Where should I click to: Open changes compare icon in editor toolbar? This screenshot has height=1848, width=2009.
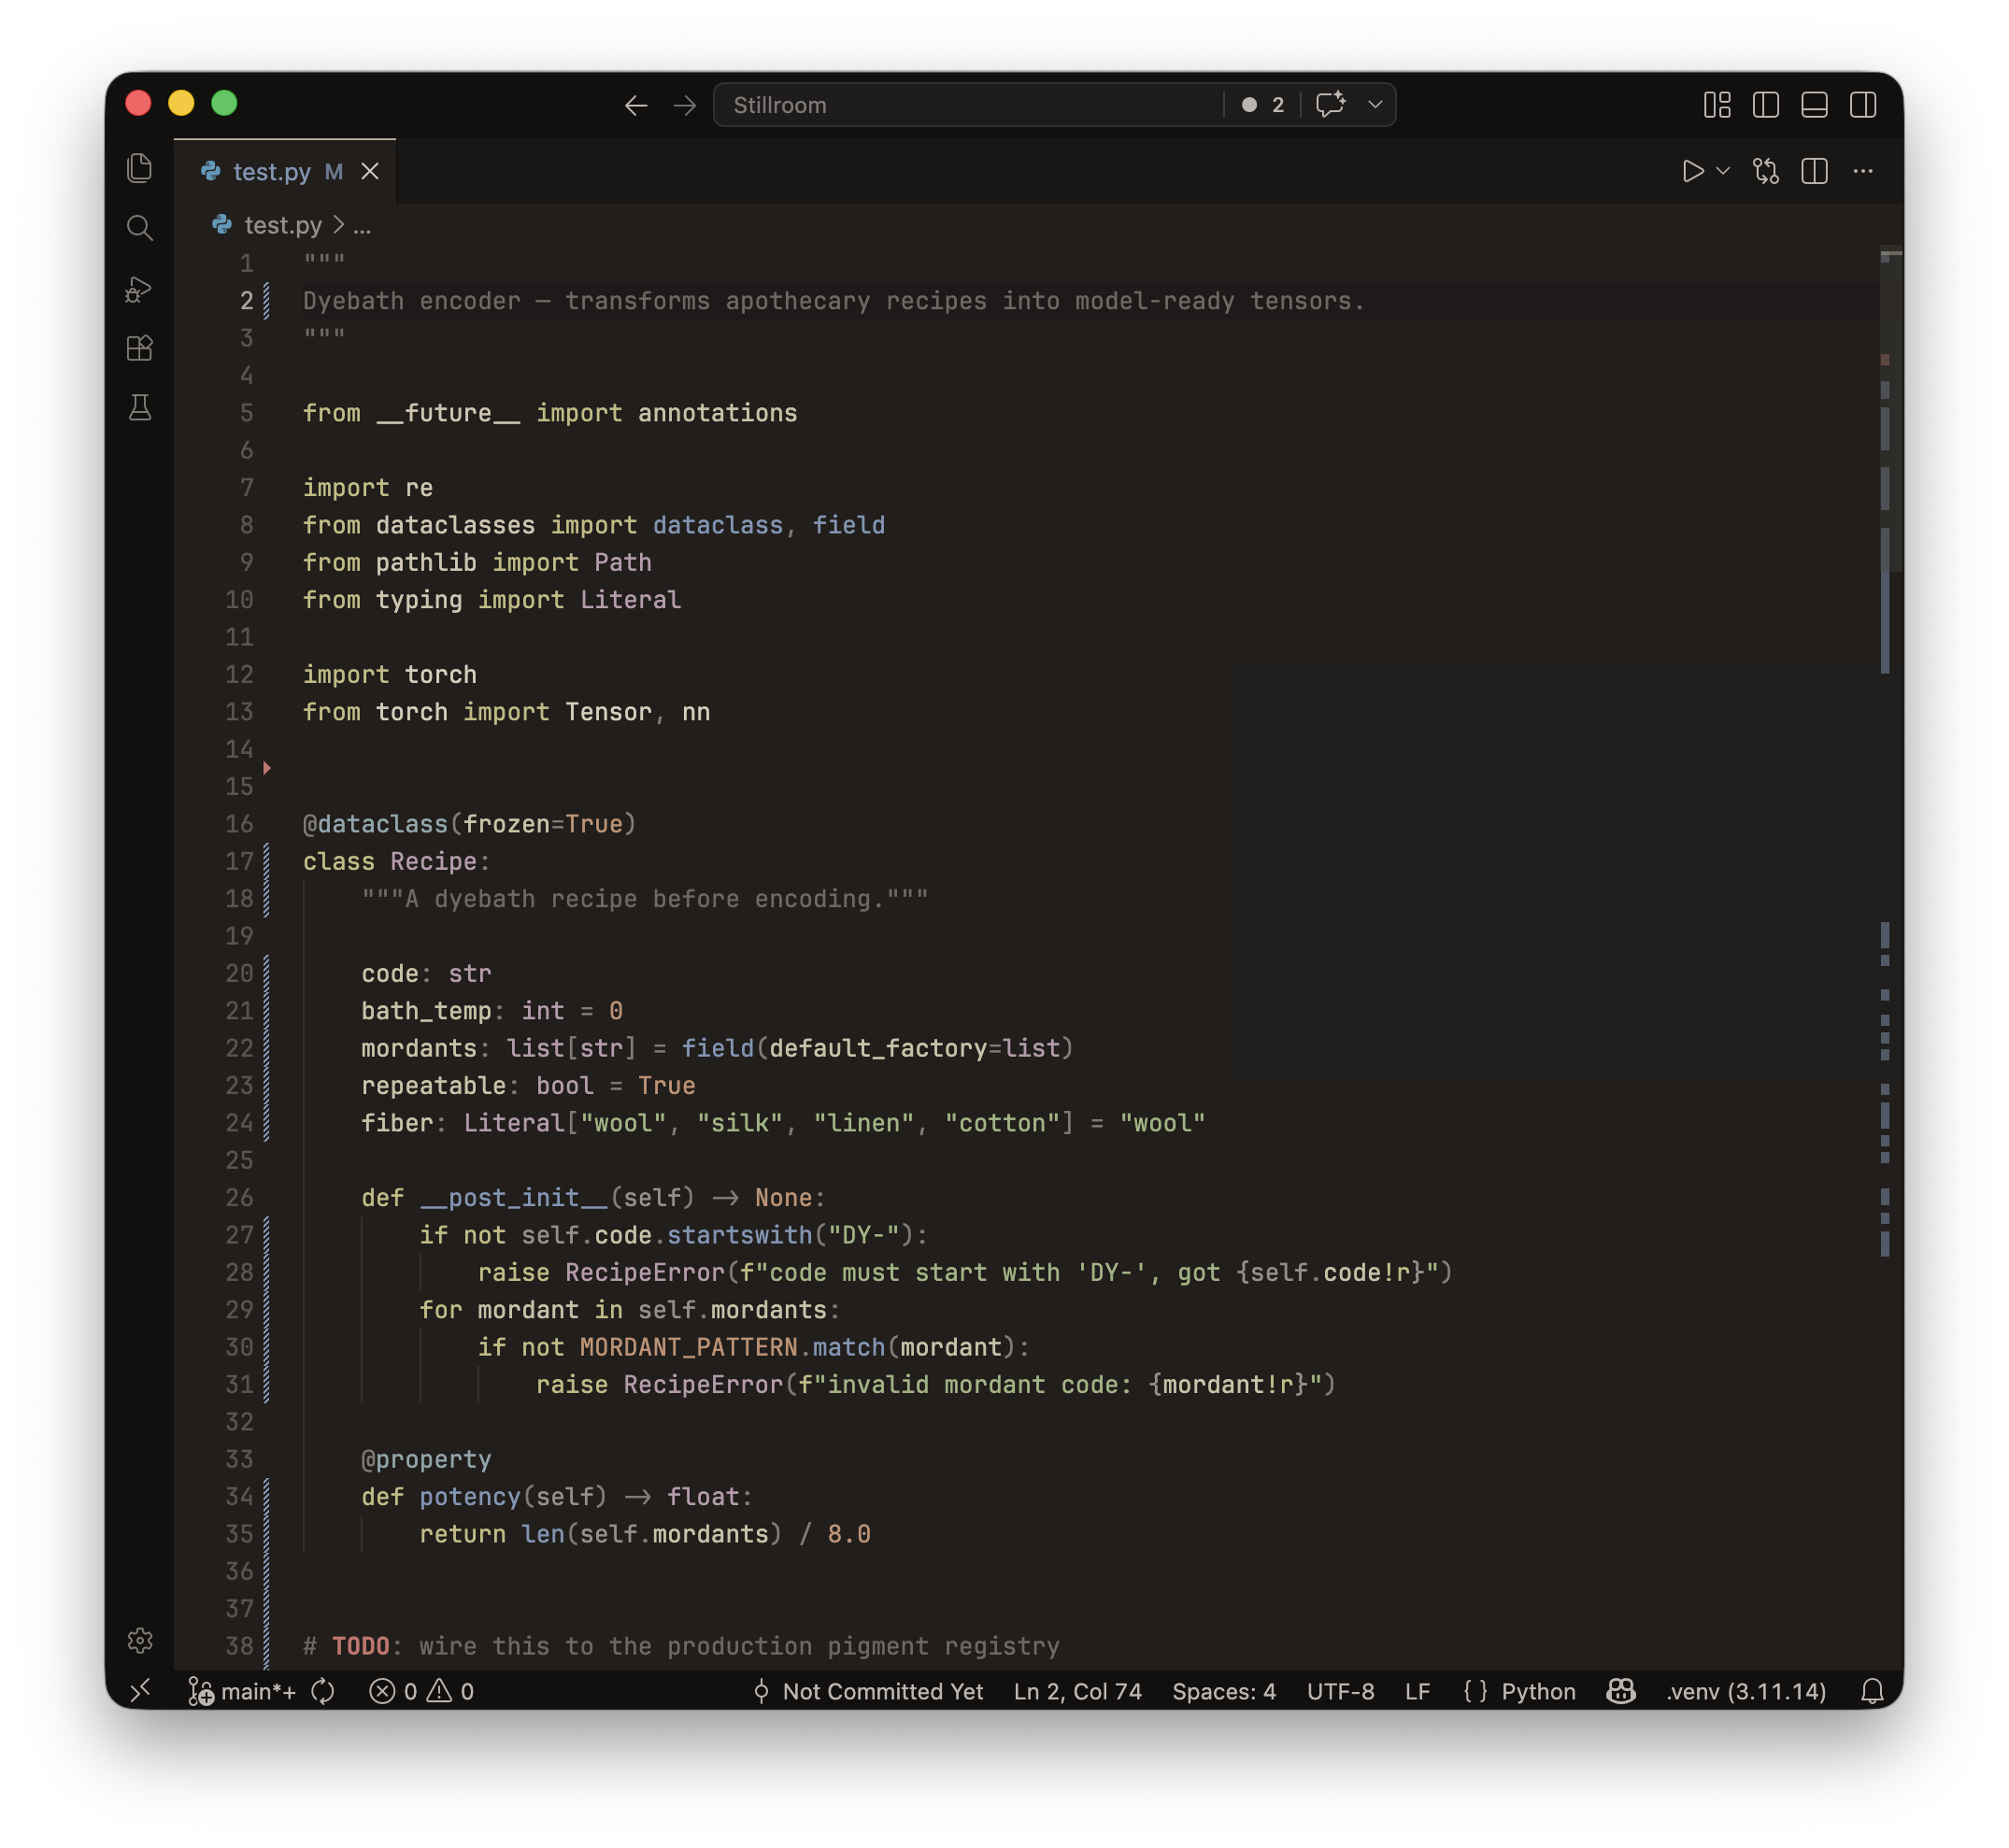point(1766,171)
